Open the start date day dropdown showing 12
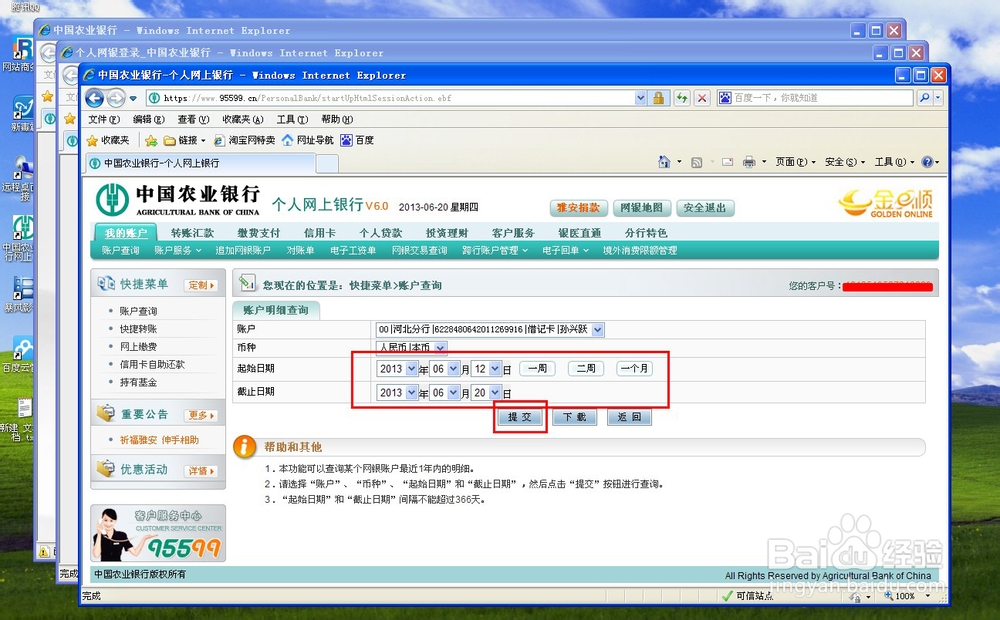This screenshot has width=1000, height=620. pyautogui.click(x=487, y=369)
